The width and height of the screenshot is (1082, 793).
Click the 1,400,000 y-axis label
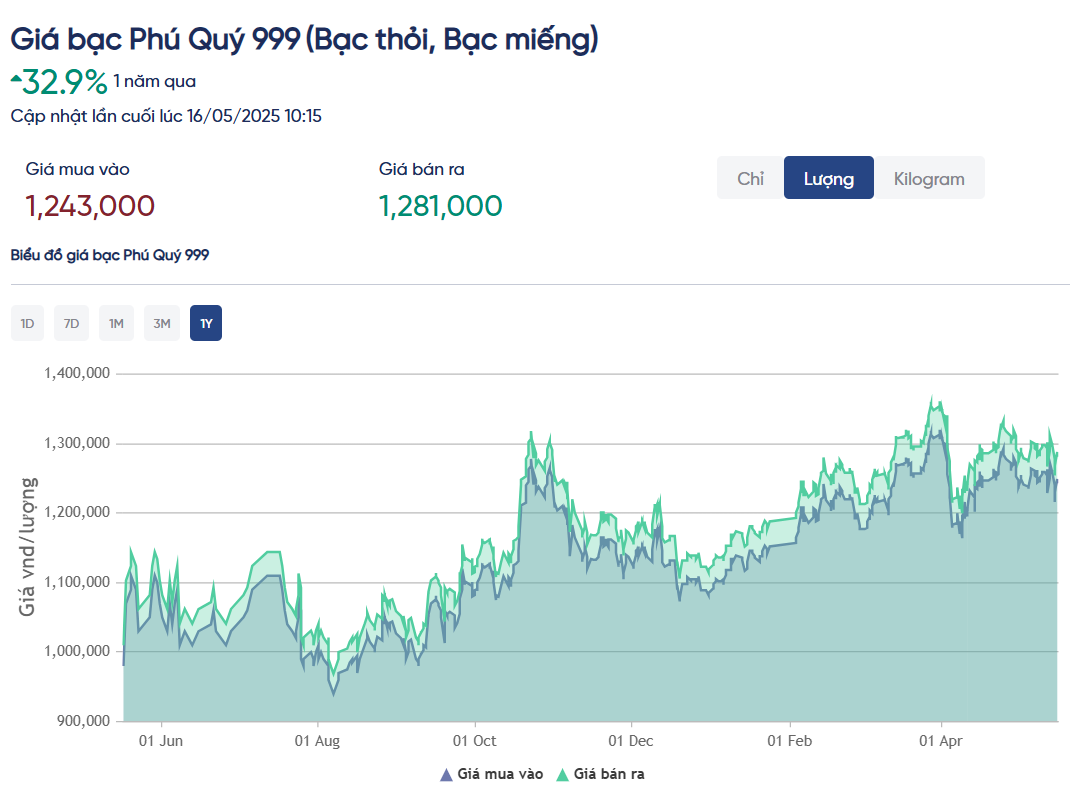[x=77, y=373]
